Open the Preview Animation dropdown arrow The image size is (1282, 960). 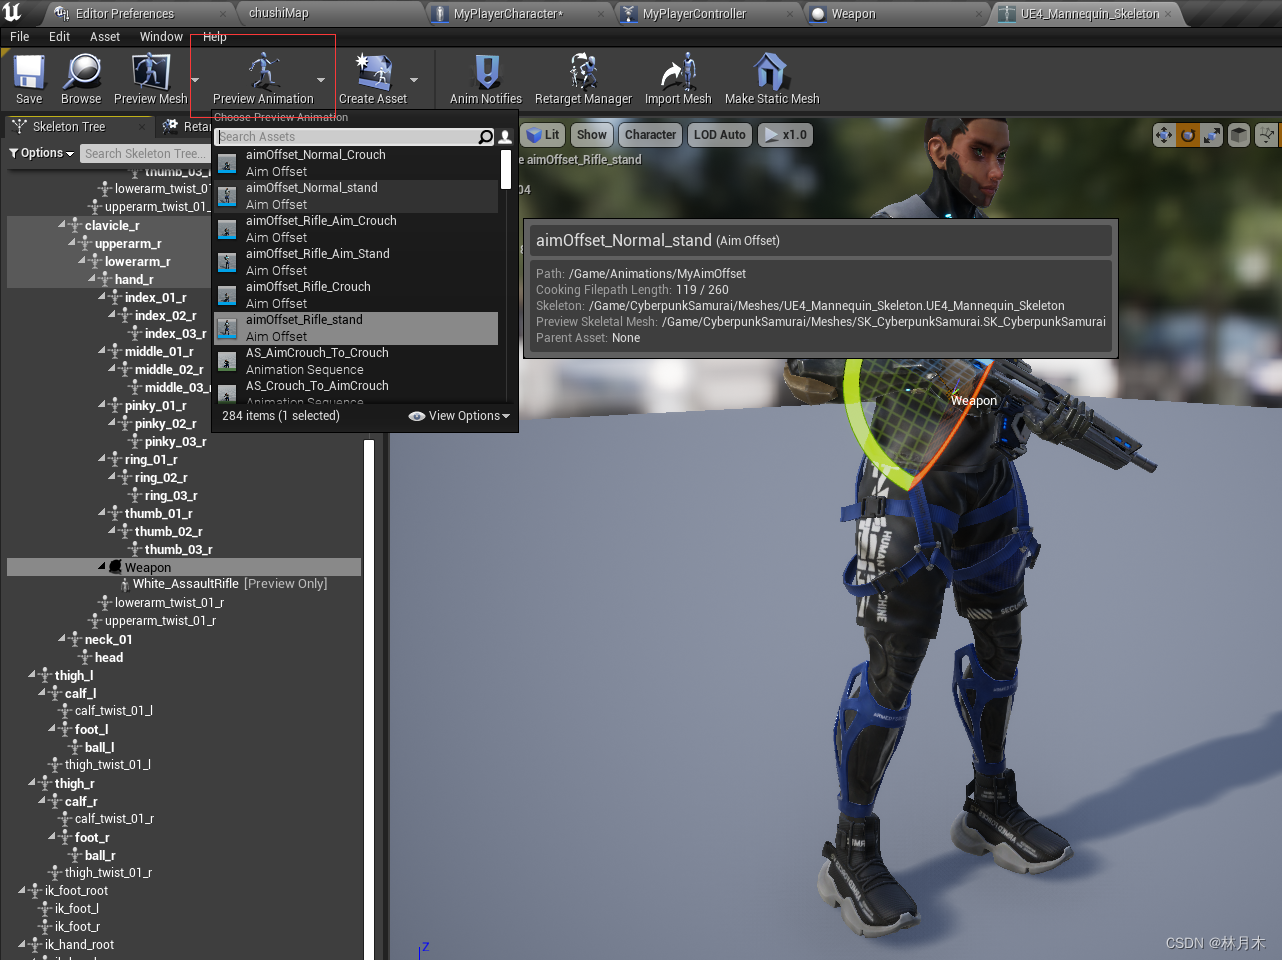click(x=321, y=80)
